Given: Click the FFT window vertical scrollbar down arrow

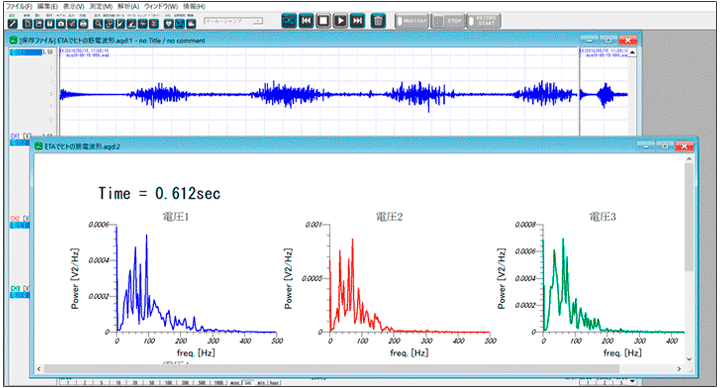Looking at the screenshot, I should [x=689, y=359].
